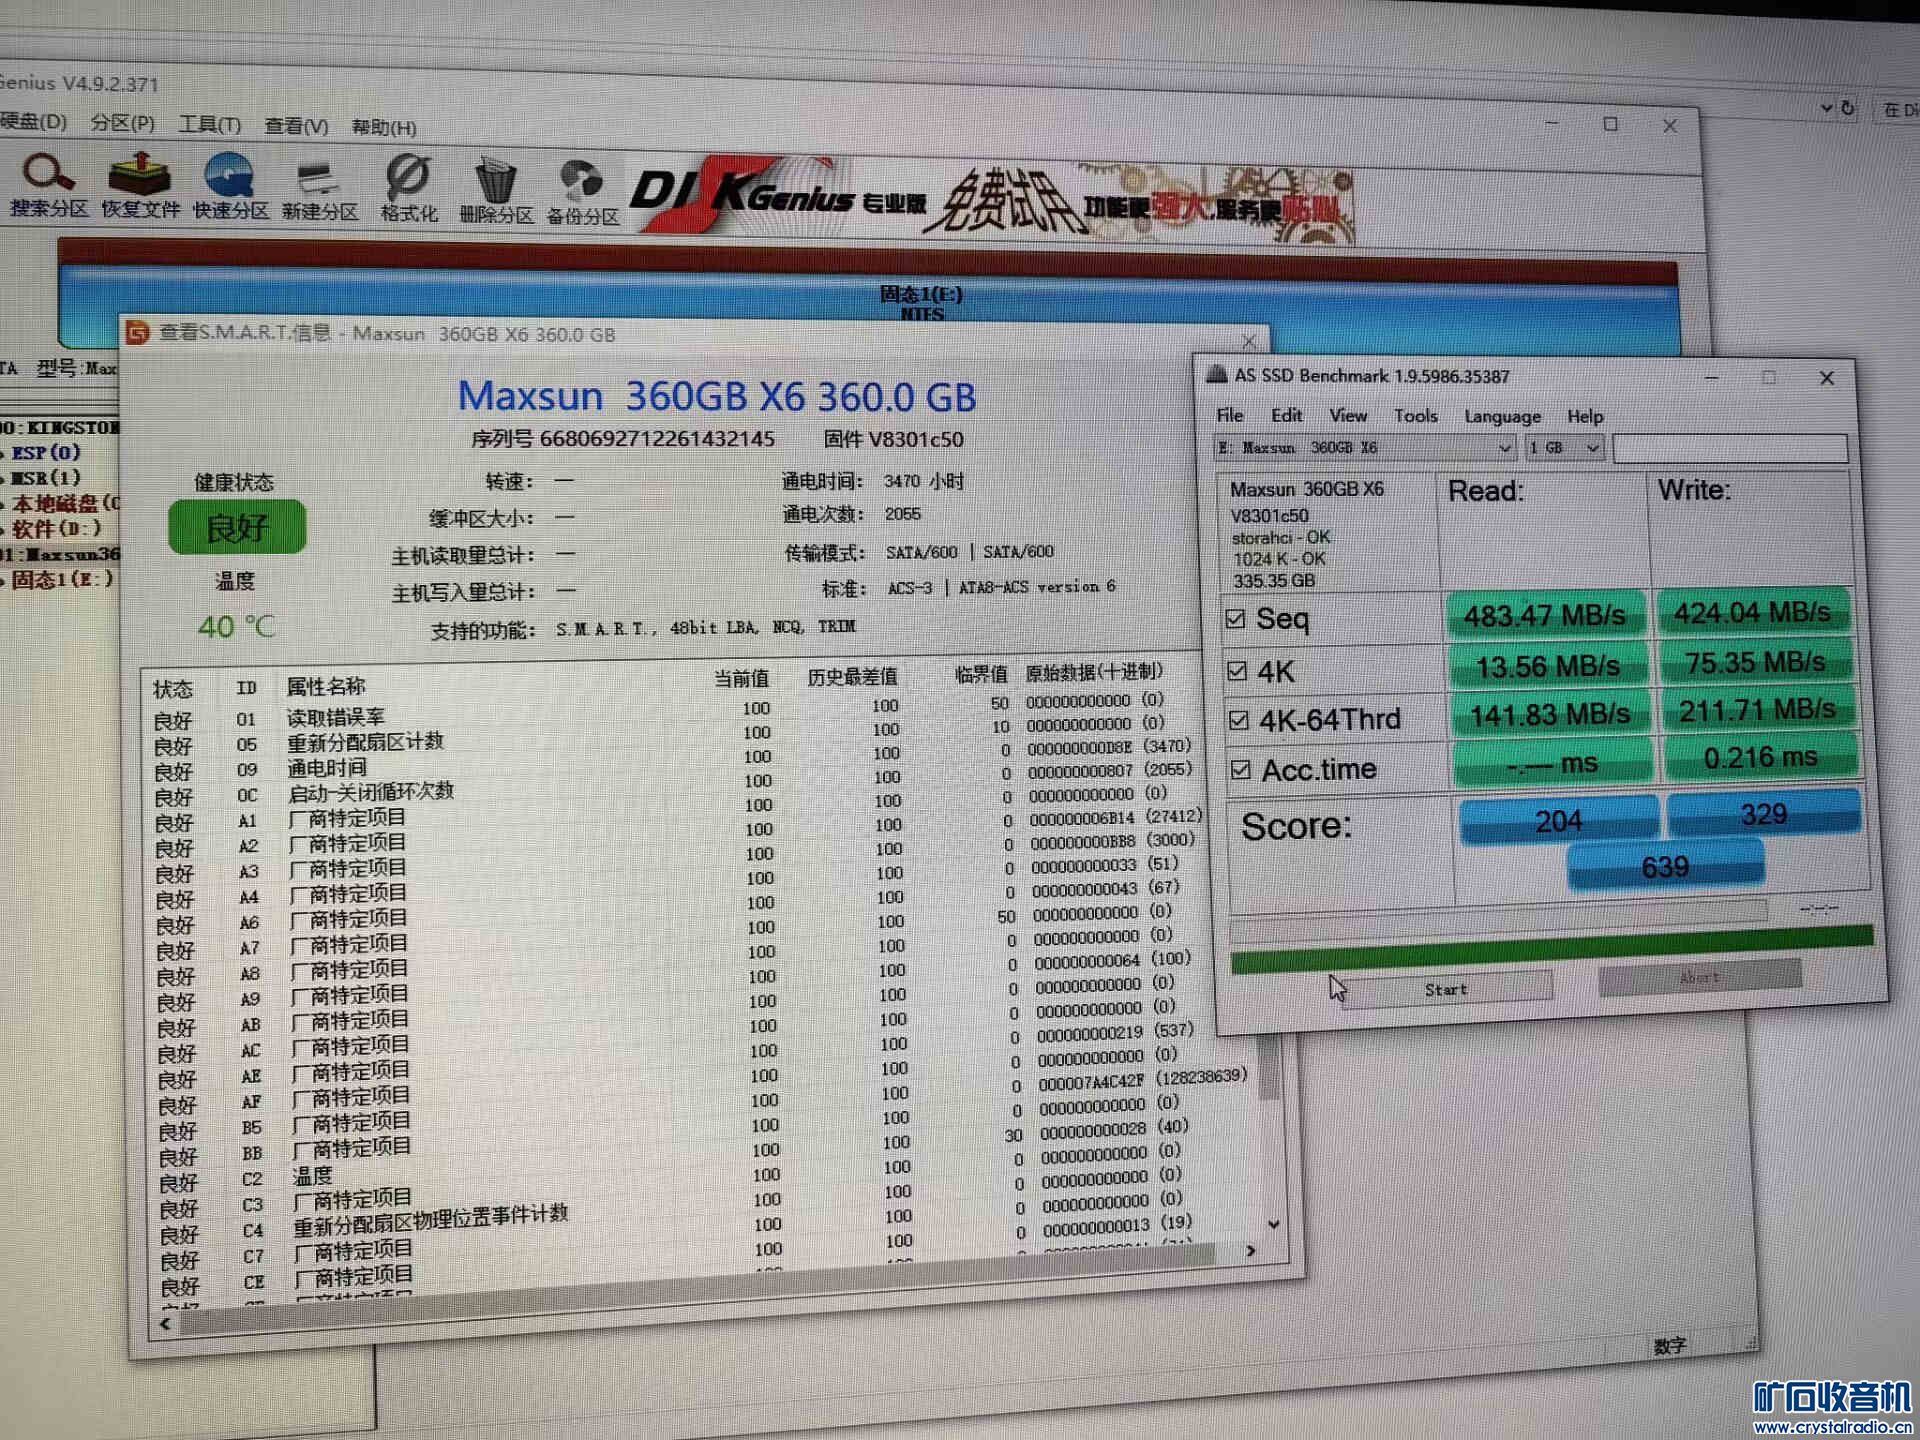1920x1440 pixels.
Task: Select the ESP(0) partition in disk tree
Action: [45, 453]
